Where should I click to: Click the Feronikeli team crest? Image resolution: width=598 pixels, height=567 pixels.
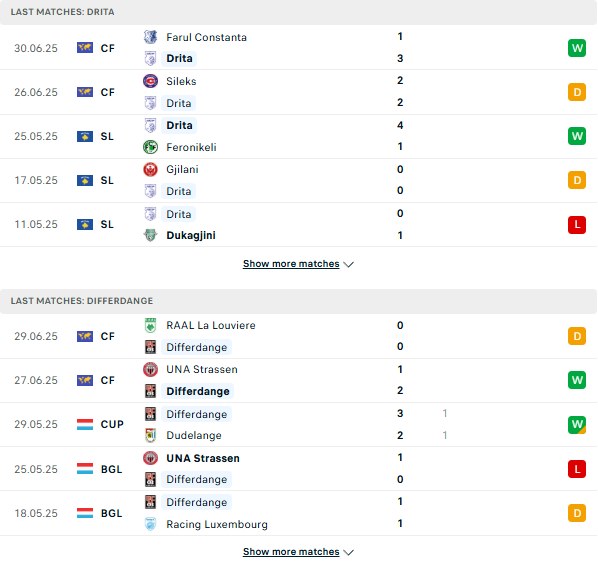point(150,147)
